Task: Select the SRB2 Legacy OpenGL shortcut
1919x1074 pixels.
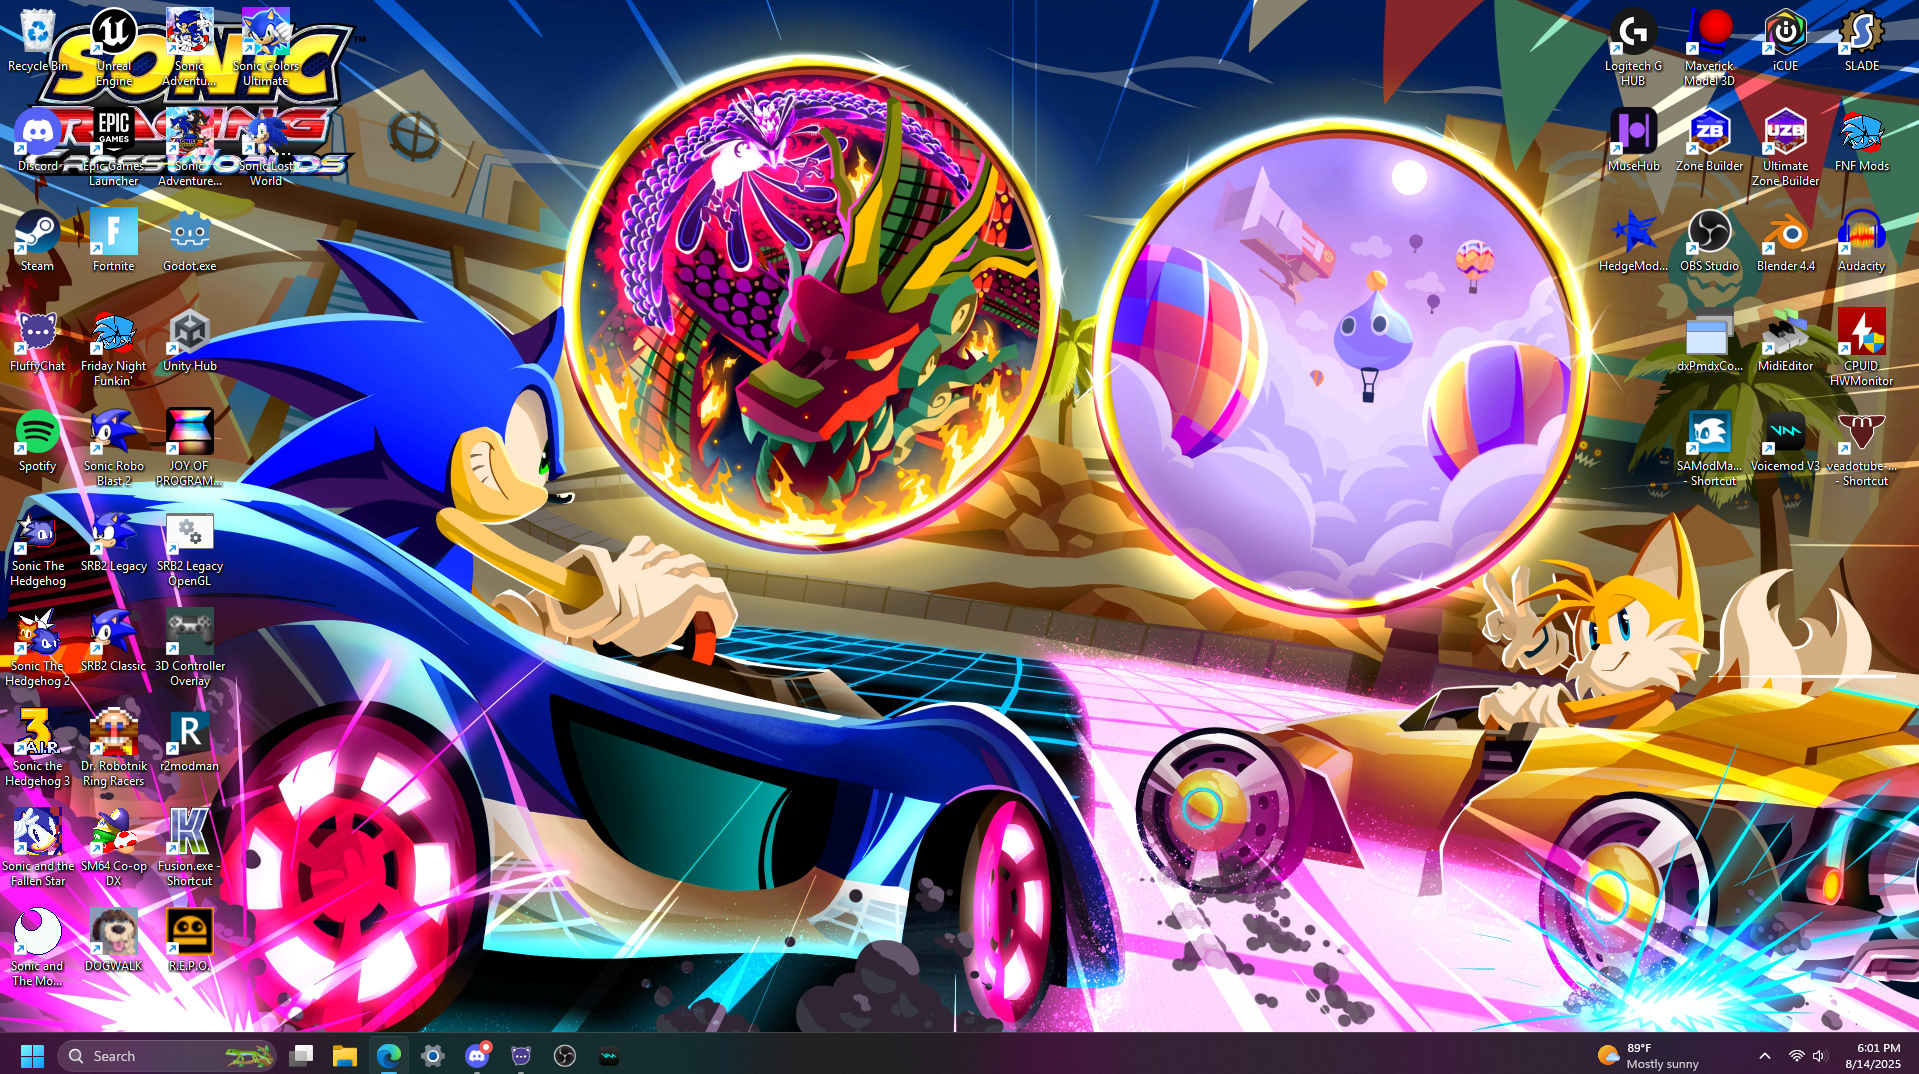Action: click(x=190, y=548)
